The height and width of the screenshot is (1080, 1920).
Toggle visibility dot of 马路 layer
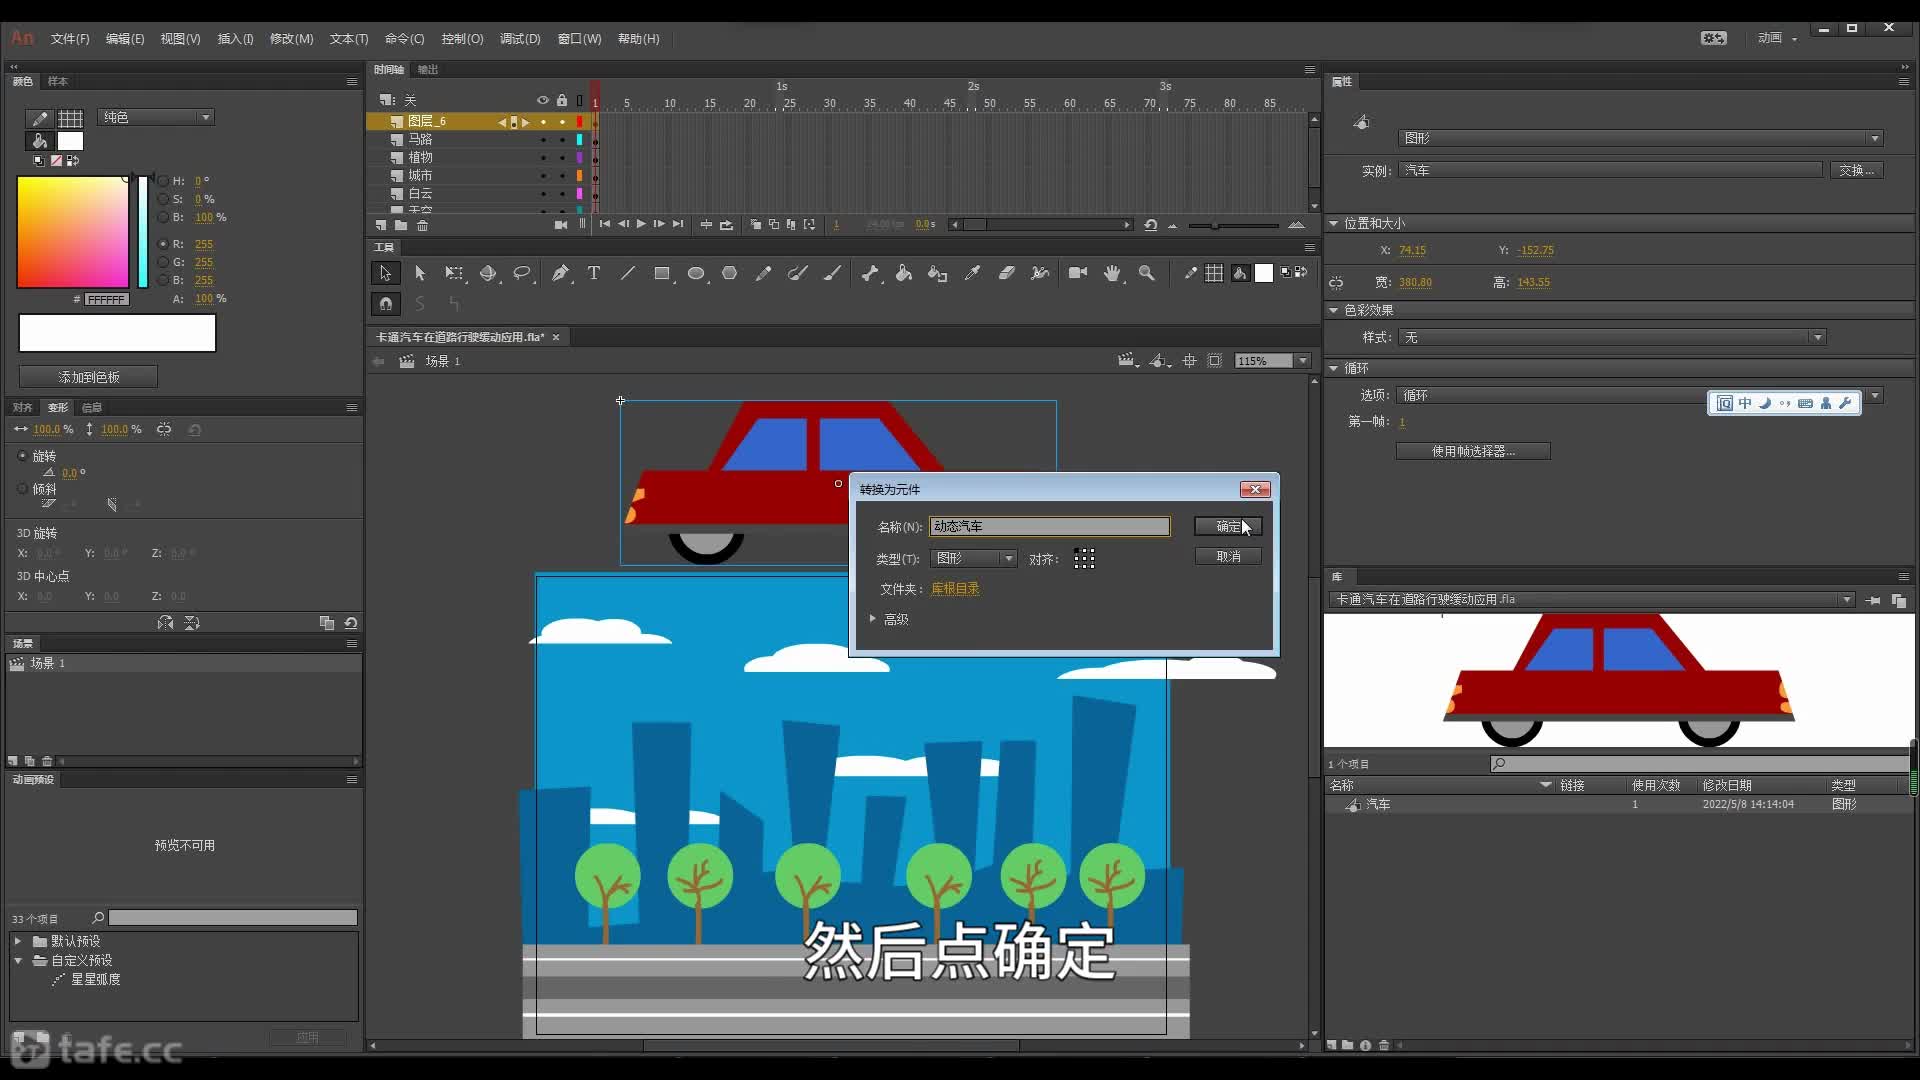[543, 140]
